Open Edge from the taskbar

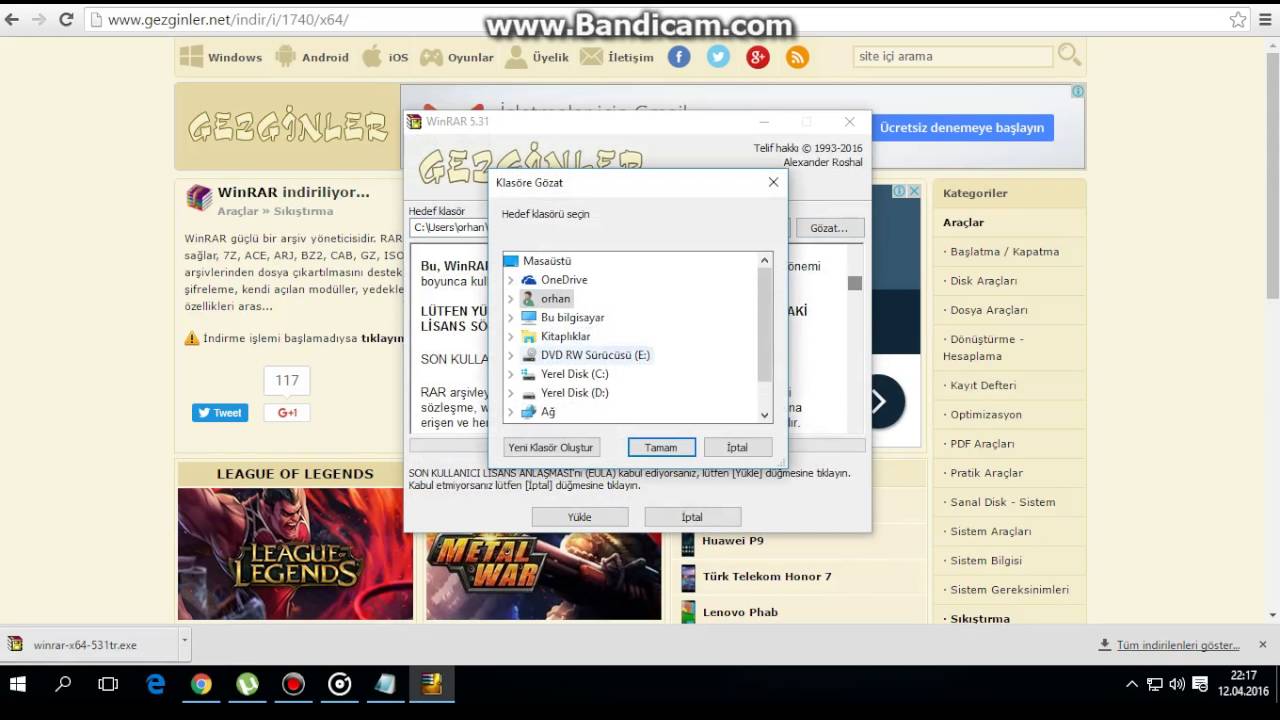tap(156, 684)
